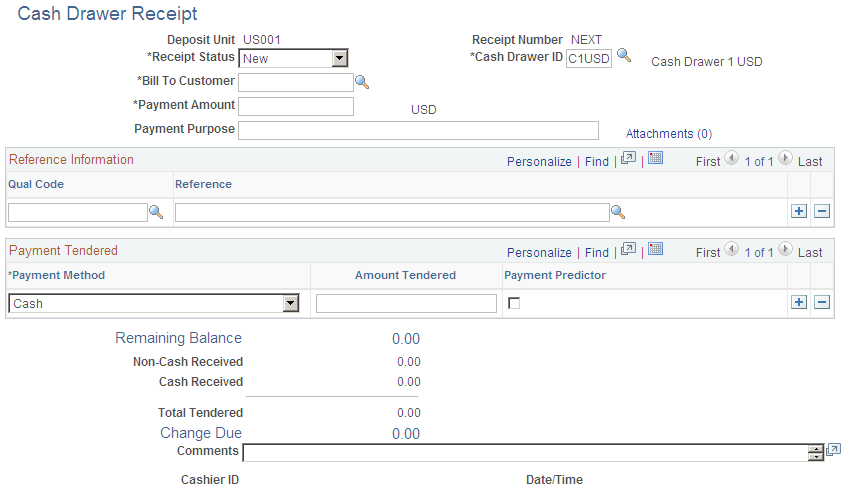Focus the Cash Drawer ID field C1USD
This screenshot has height=495, width=844.
[x=589, y=58]
